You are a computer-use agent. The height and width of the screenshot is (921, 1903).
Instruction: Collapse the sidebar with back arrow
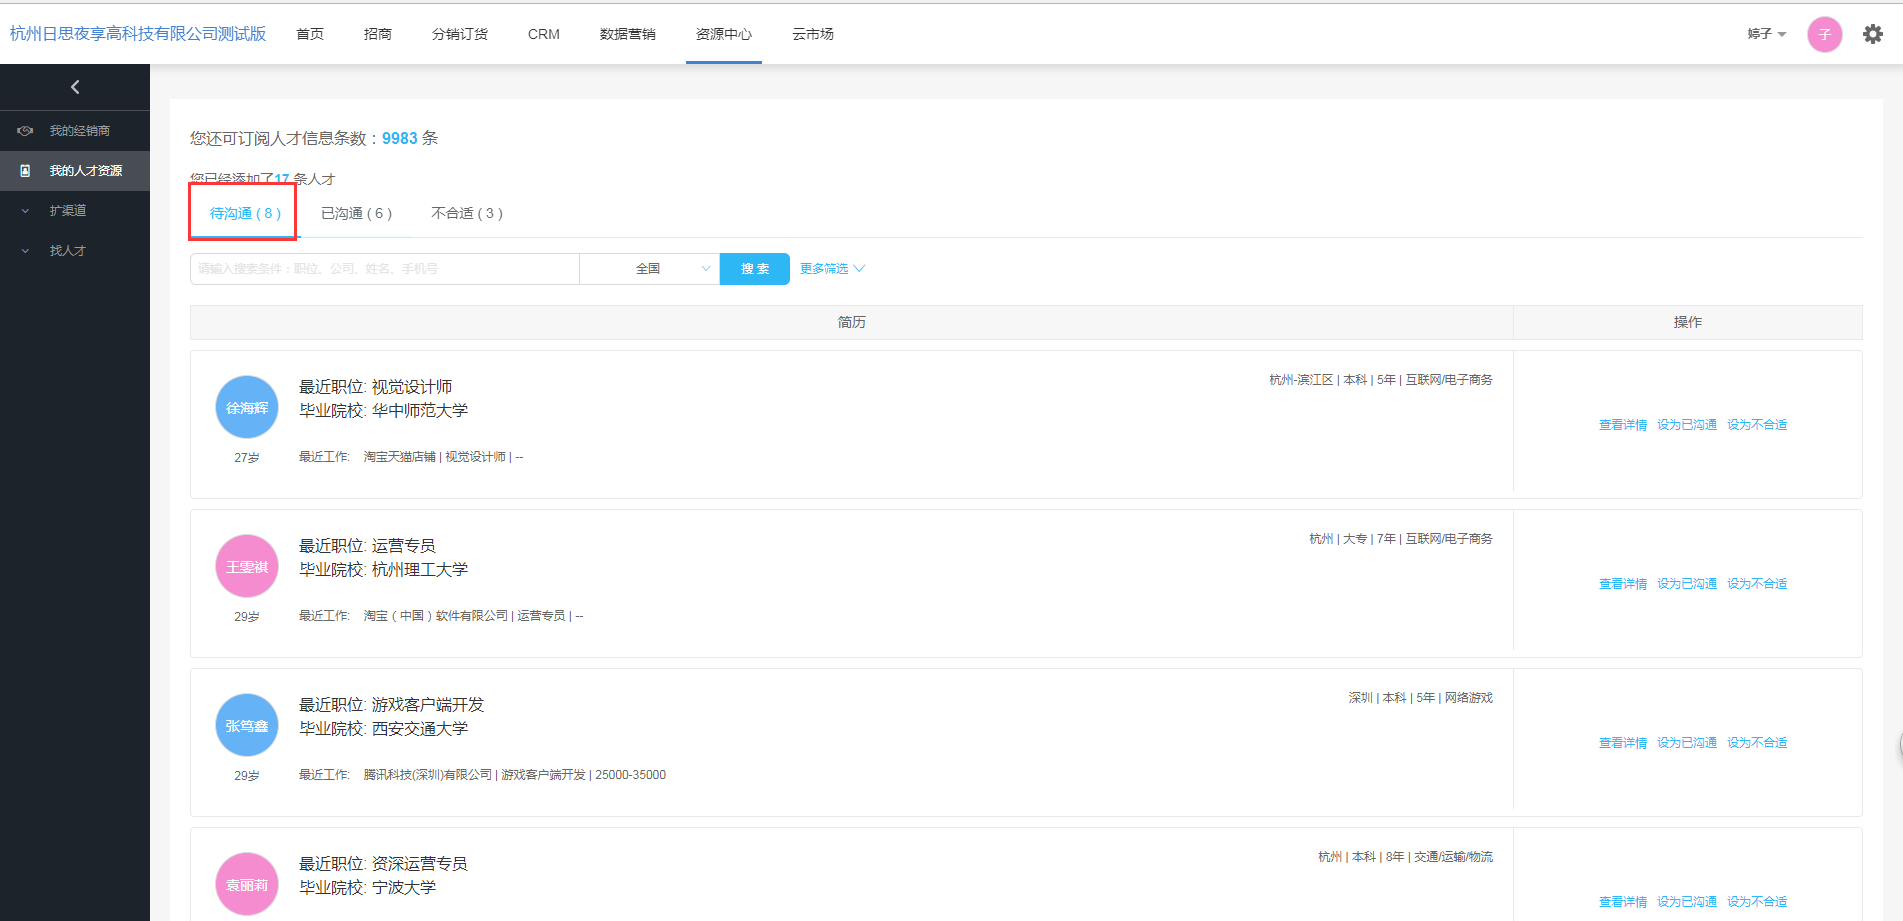pos(75,87)
